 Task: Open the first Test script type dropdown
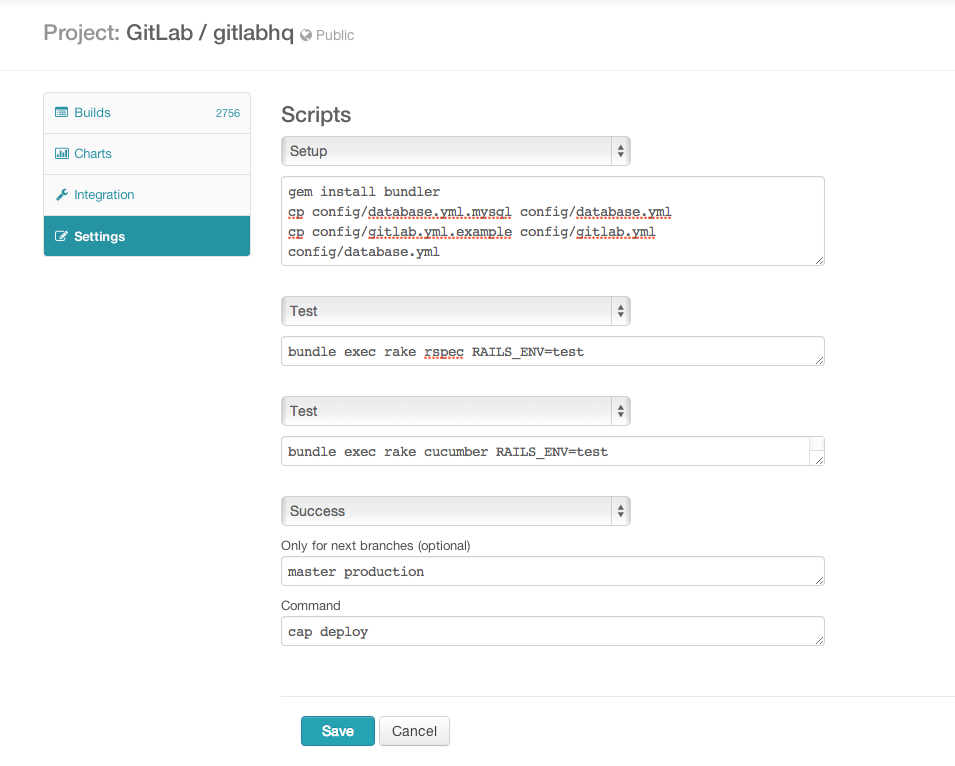pos(456,311)
